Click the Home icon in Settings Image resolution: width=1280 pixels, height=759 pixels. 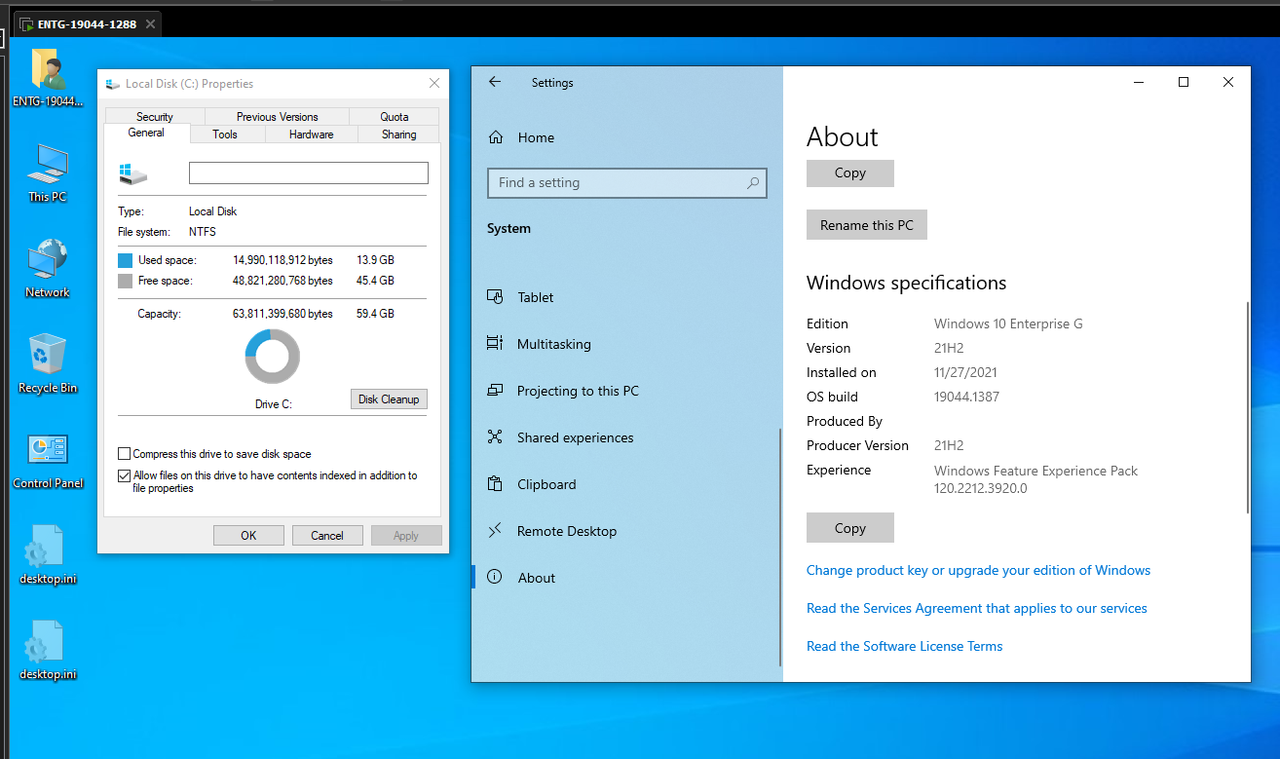point(494,137)
